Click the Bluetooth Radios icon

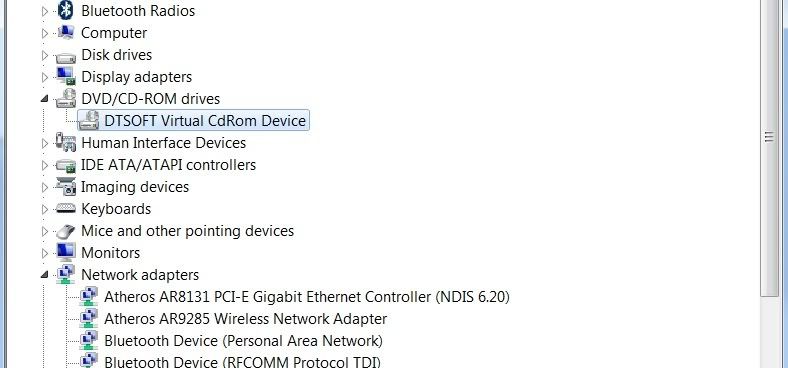65,10
